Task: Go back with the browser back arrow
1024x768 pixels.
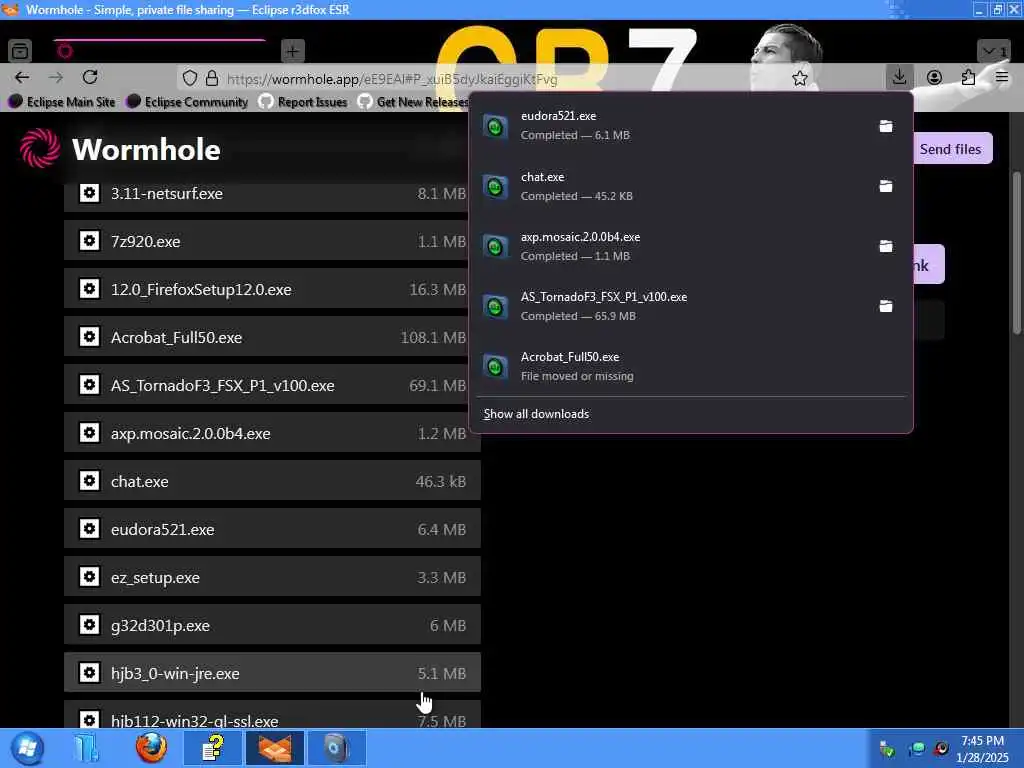Action: pos(22,78)
